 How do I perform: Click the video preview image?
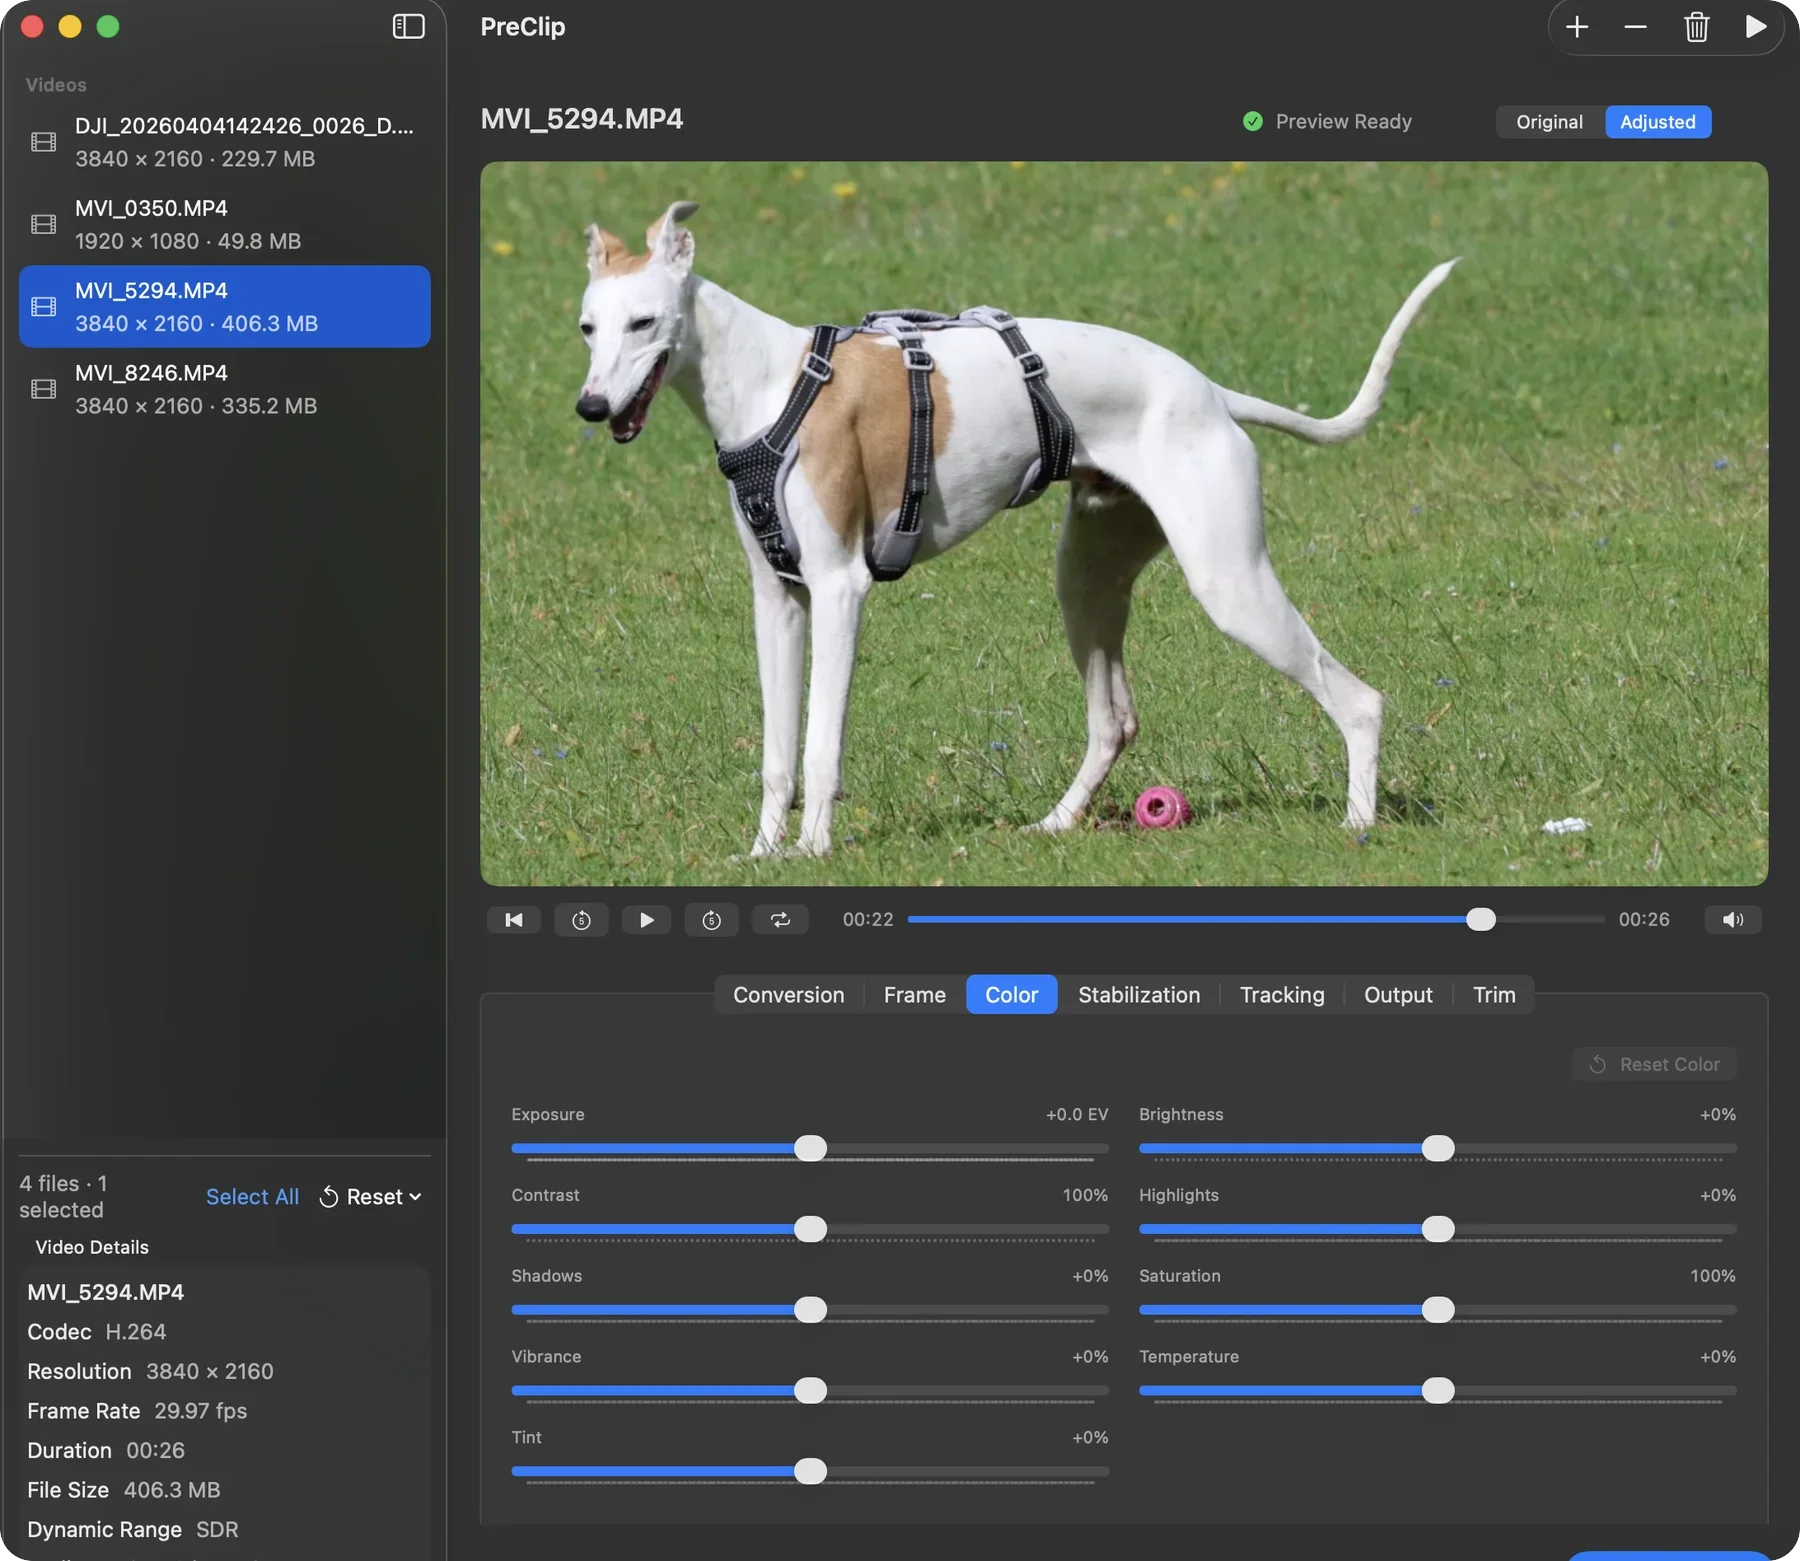pyautogui.click(x=1124, y=524)
